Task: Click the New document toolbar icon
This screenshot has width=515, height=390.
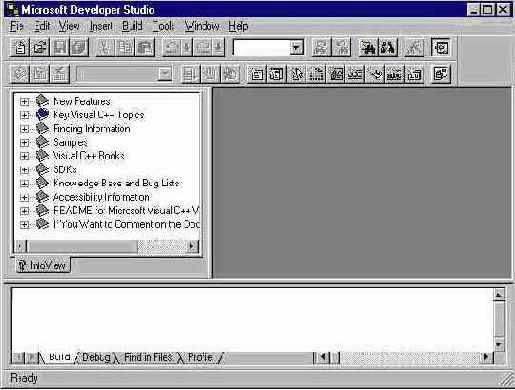Action: 20,47
